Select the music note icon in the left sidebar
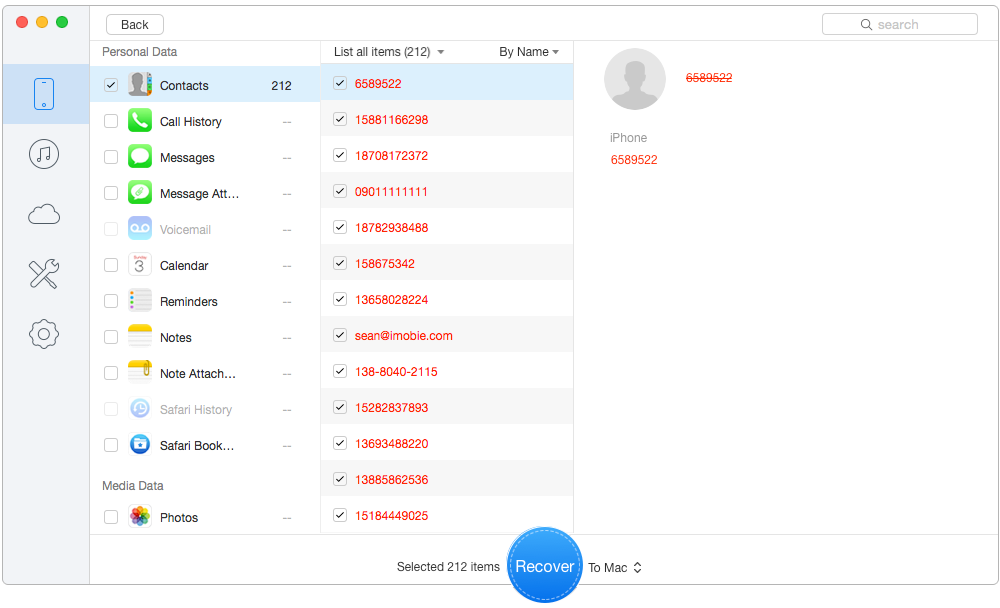The height and width of the screenshot is (608, 1000). 43,154
